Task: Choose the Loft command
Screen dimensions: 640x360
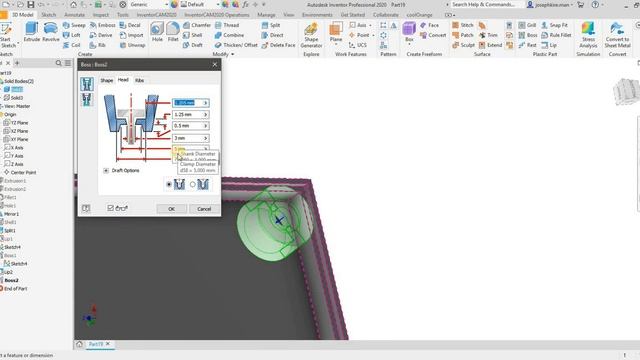Action: pos(71,35)
